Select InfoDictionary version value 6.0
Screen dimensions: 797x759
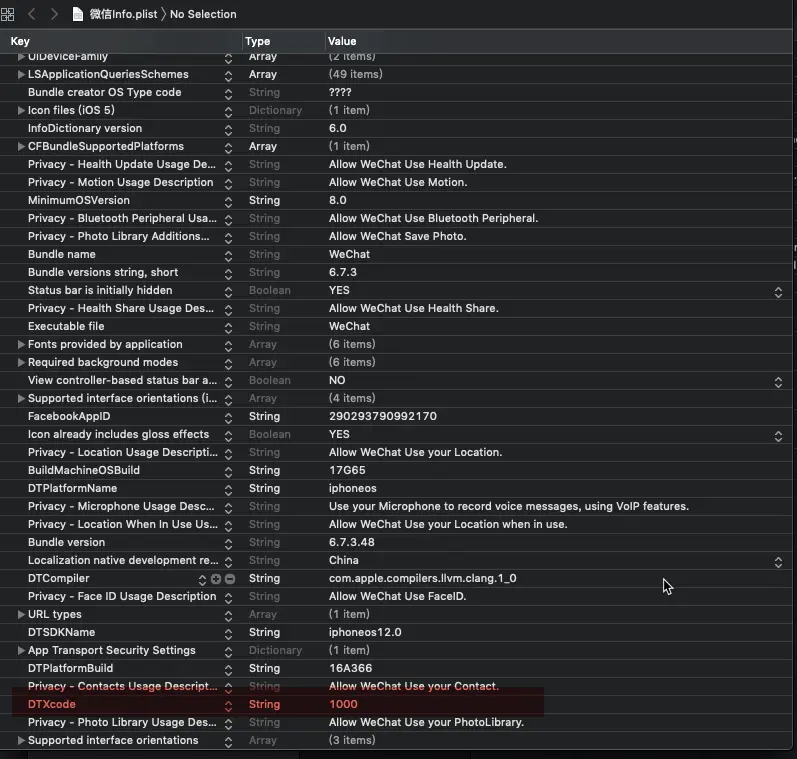(x=338, y=129)
